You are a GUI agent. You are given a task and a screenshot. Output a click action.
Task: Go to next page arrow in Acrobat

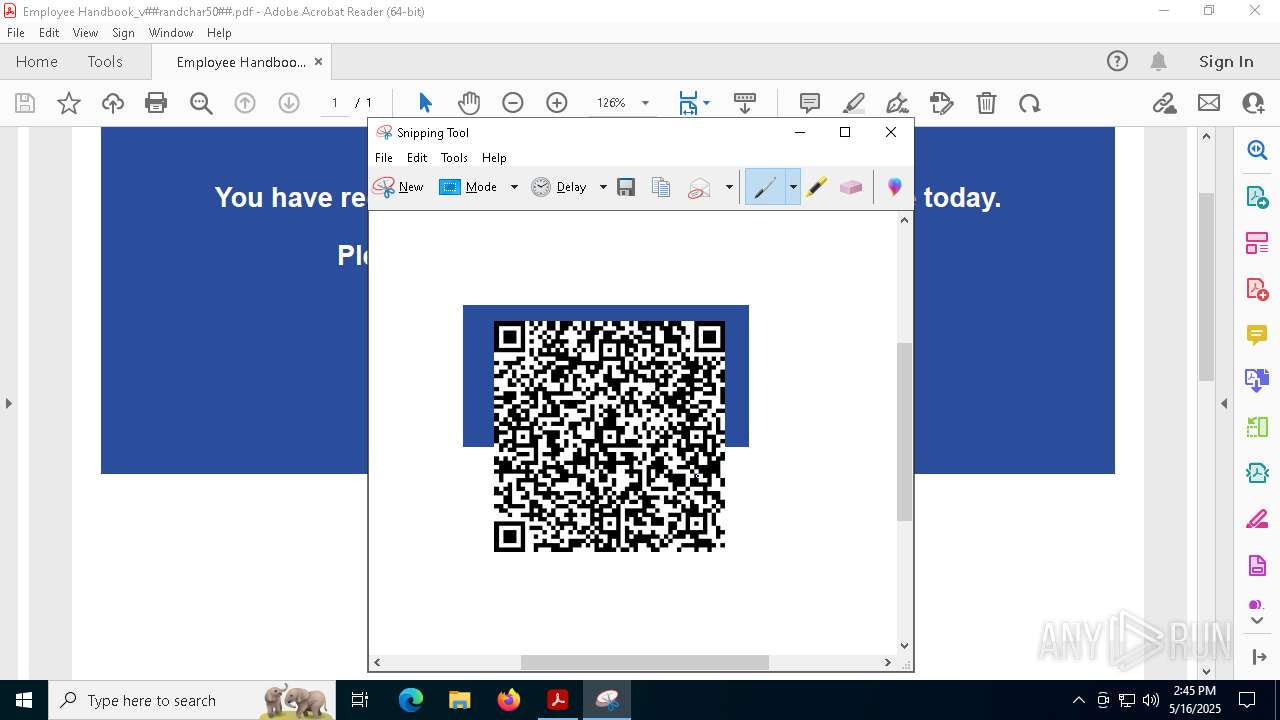tap(289, 103)
